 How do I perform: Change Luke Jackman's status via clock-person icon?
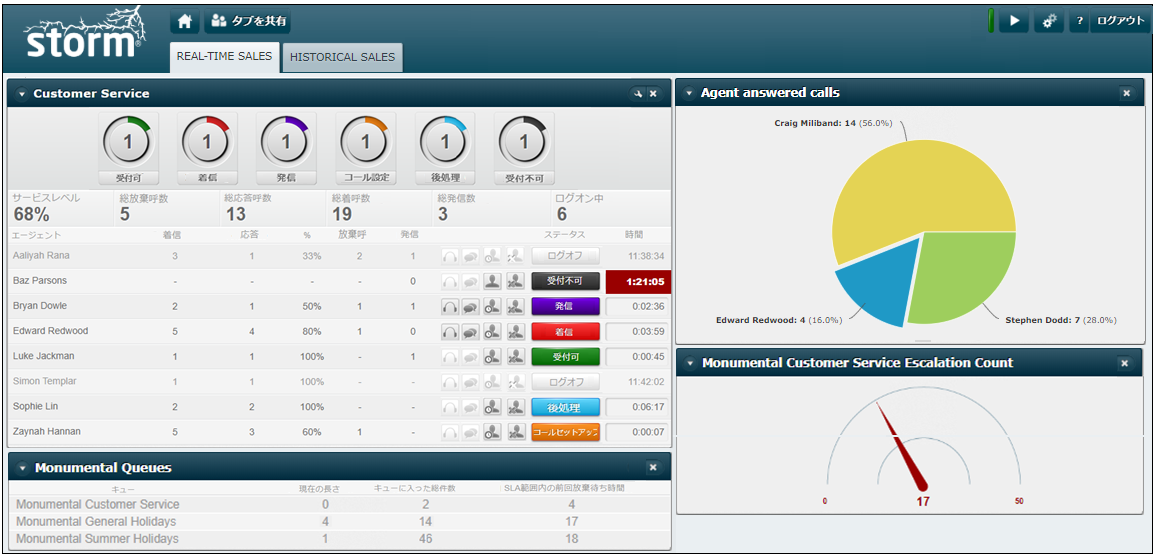pyautogui.click(x=493, y=356)
